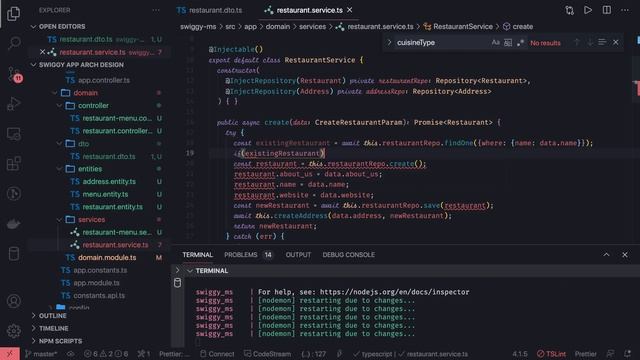The image size is (640, 360).
Task: Switch to the Output panel tab
Action: tap(298, 255)
